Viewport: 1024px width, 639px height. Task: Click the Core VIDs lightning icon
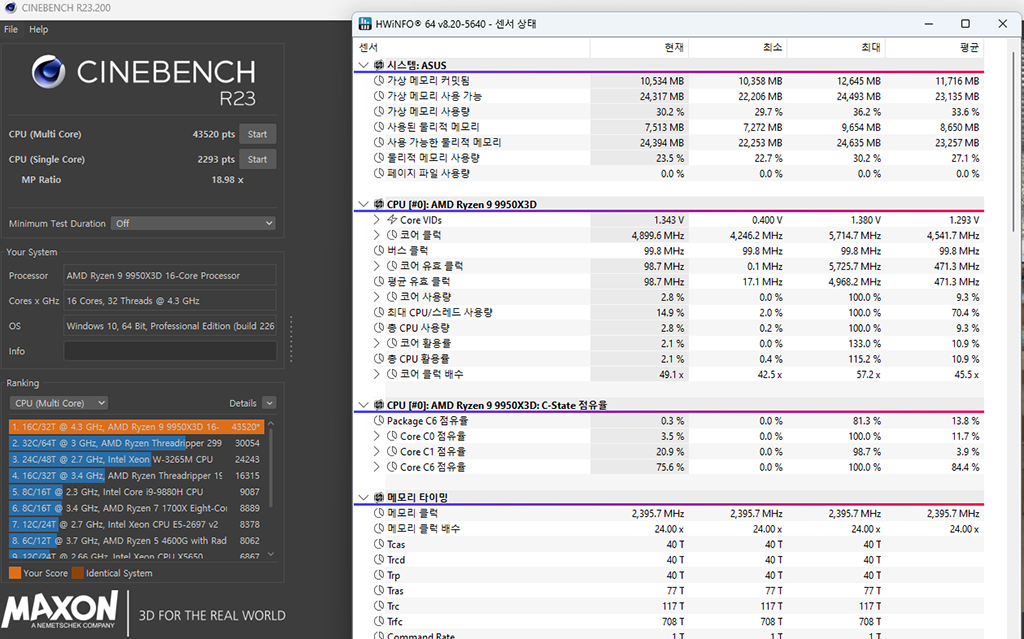click(x=392, y=220)
